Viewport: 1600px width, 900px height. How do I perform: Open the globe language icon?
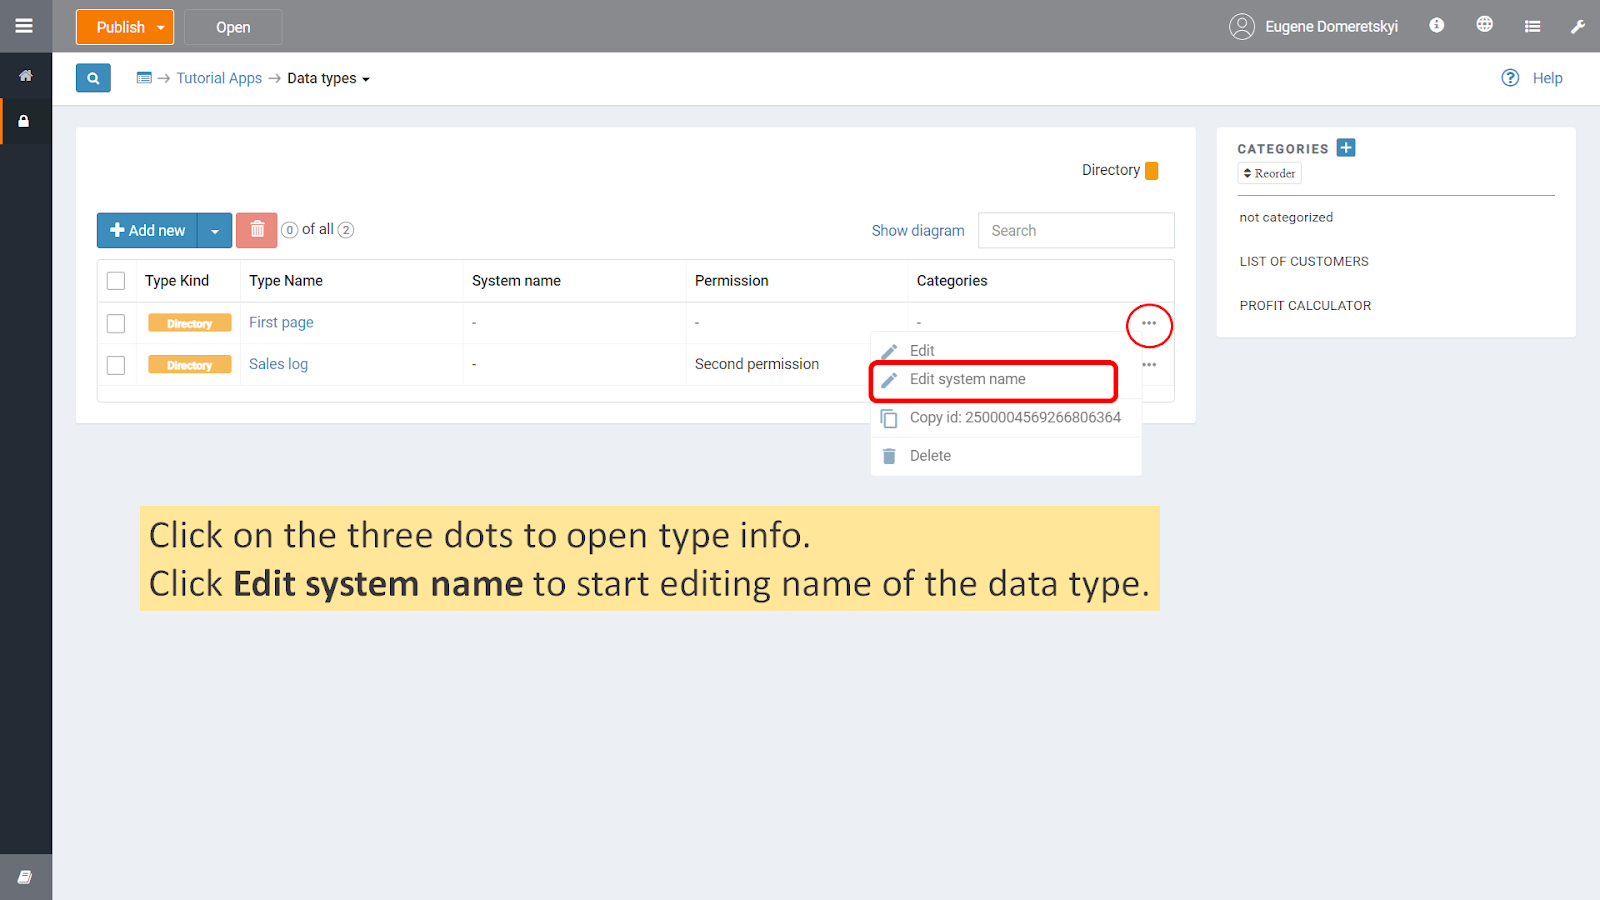click(1484, 25)
